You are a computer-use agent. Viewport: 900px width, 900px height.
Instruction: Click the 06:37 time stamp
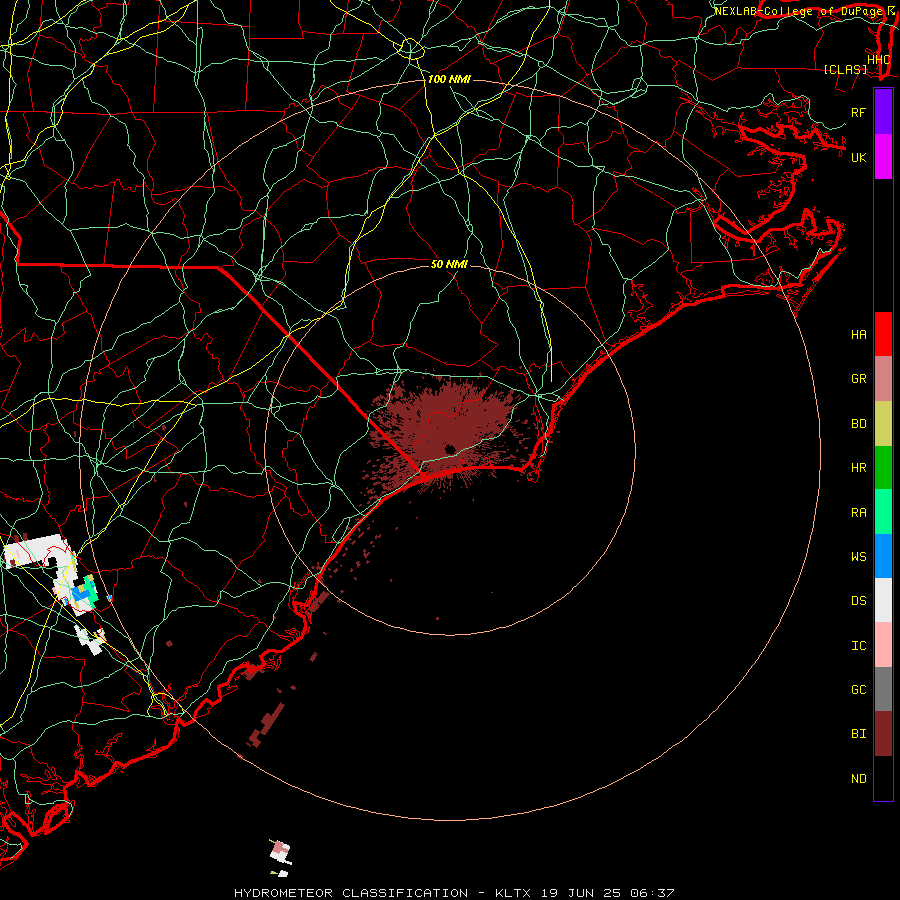pos(651,893)
